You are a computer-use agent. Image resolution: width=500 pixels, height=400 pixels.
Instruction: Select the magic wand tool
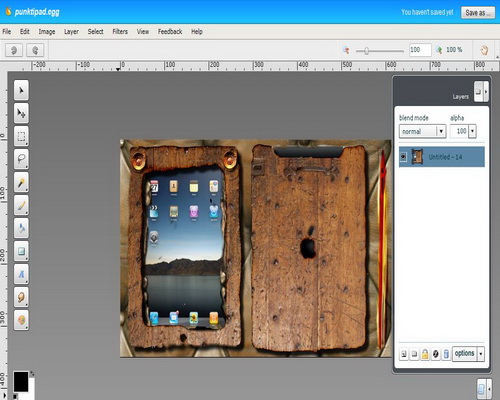coord(21,182)
